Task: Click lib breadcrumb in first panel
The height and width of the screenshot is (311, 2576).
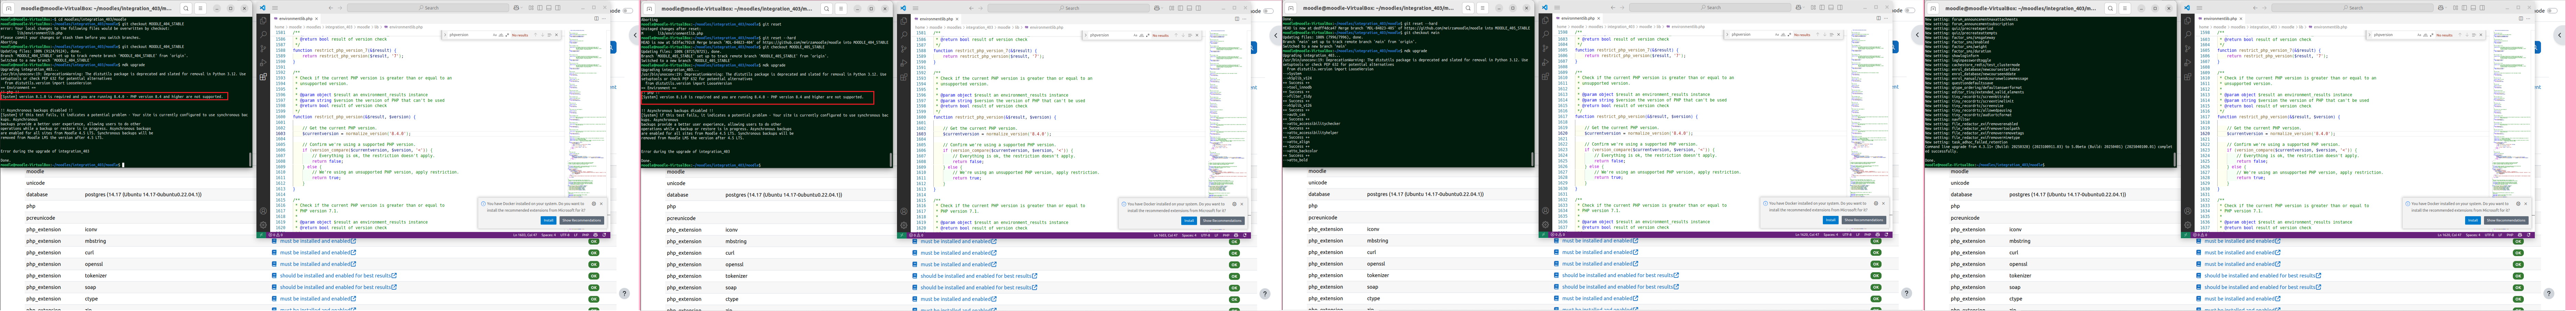Action: 377,27
